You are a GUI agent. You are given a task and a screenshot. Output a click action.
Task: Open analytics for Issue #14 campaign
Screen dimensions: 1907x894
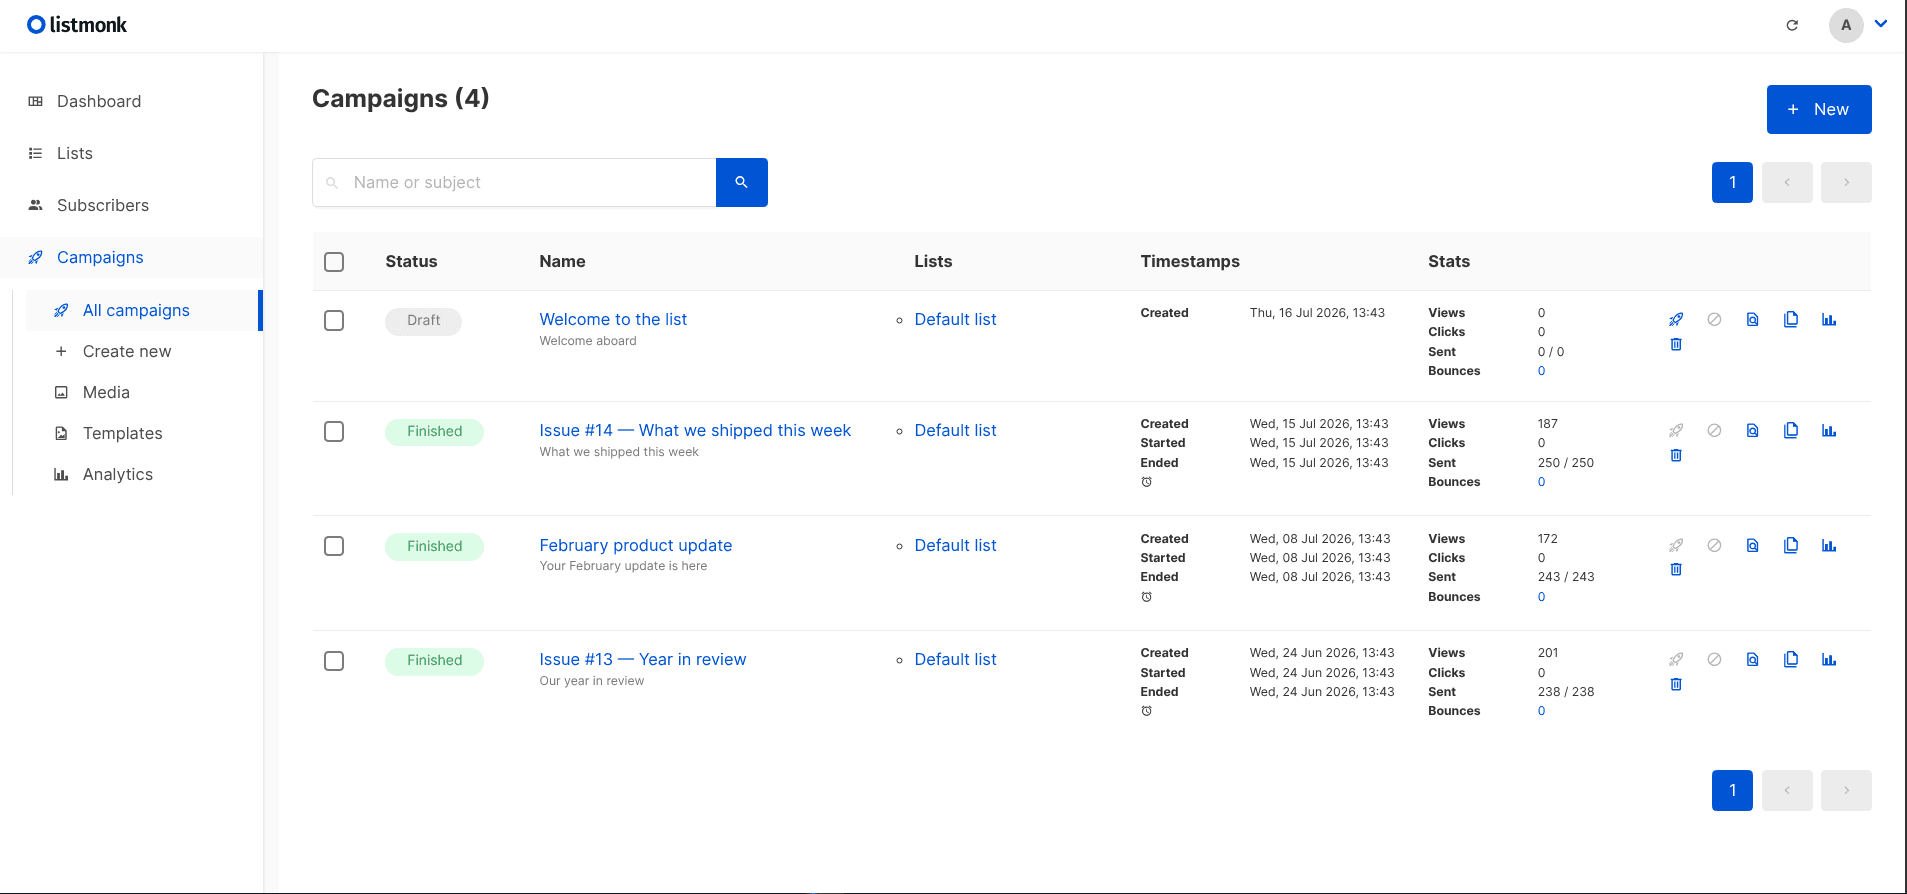tap(1829, 431)
